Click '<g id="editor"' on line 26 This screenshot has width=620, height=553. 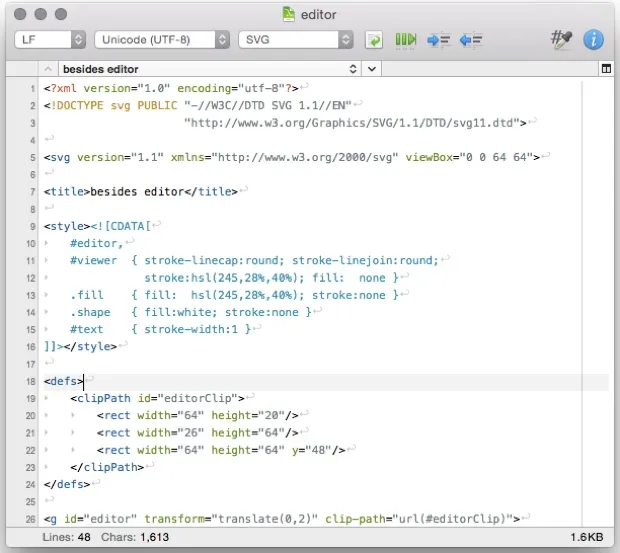point(90,519)
